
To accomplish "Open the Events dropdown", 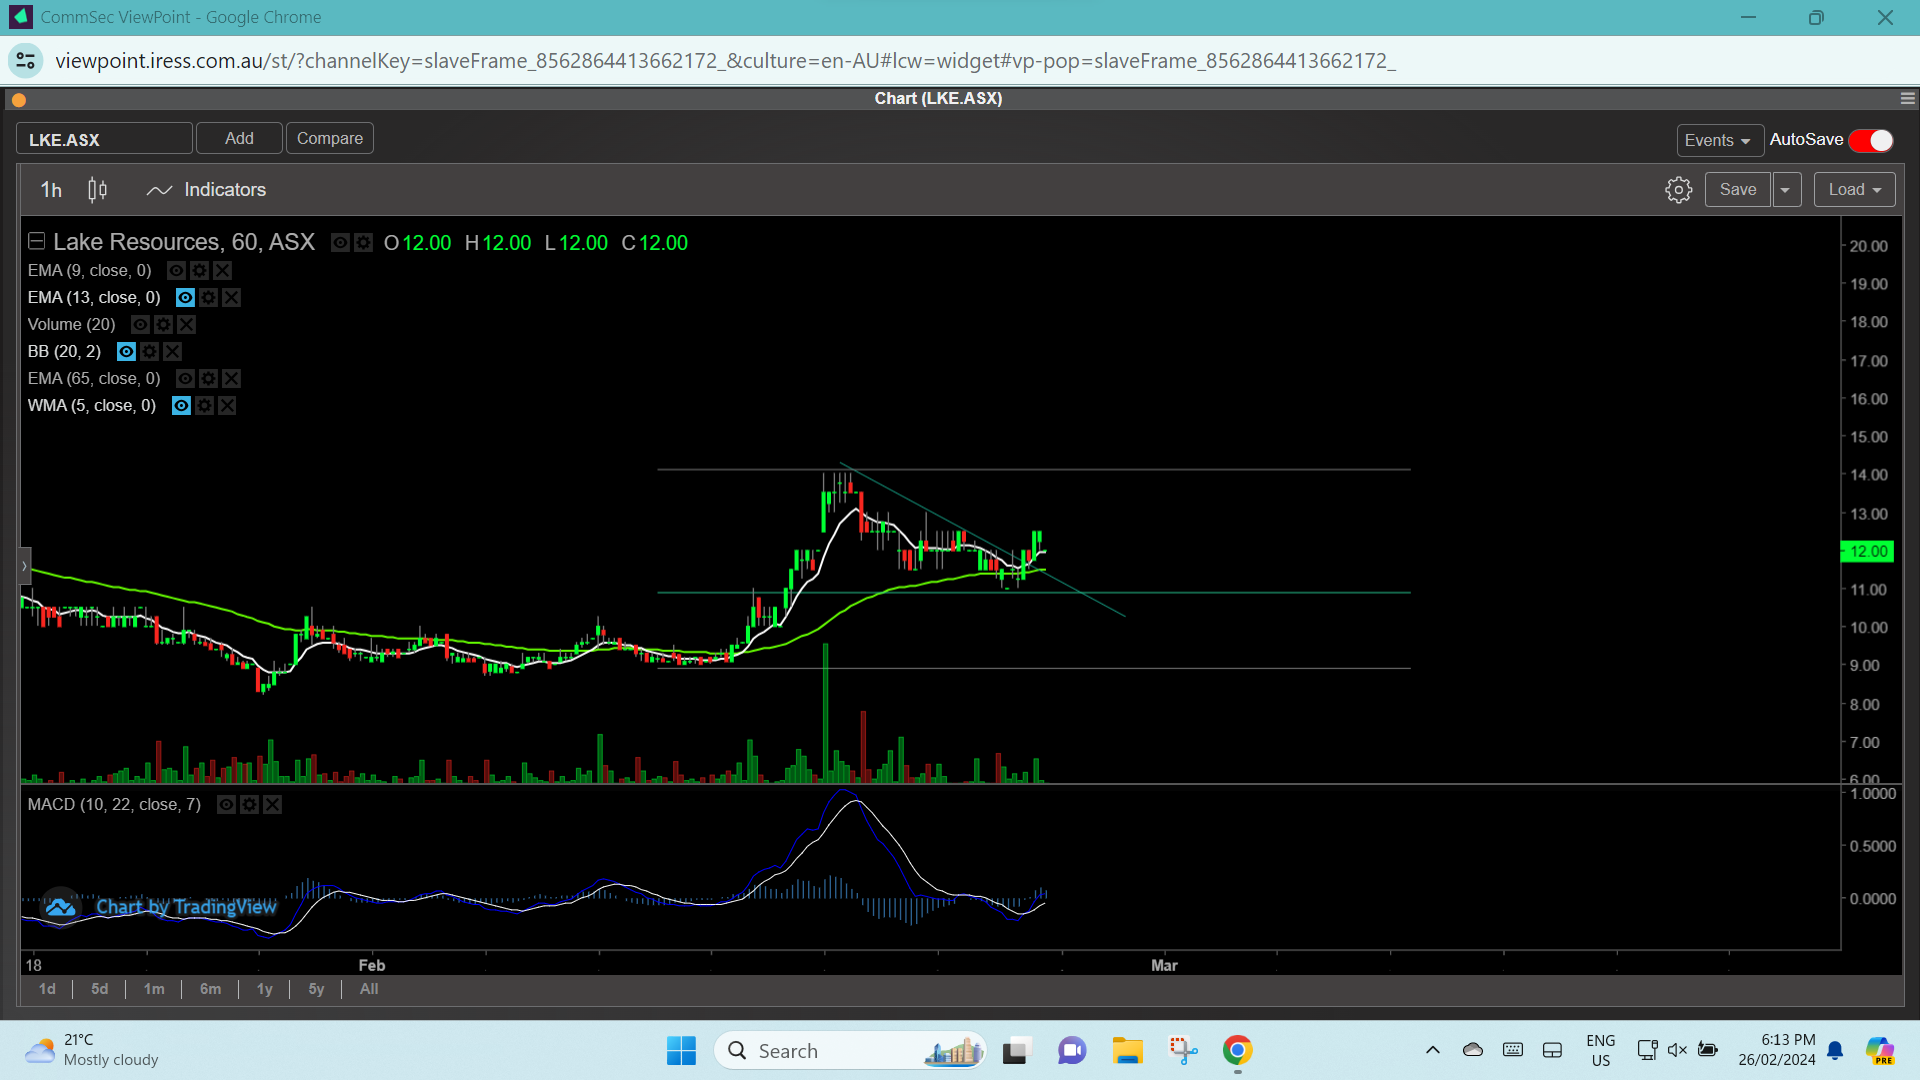I will [1719, 141].
